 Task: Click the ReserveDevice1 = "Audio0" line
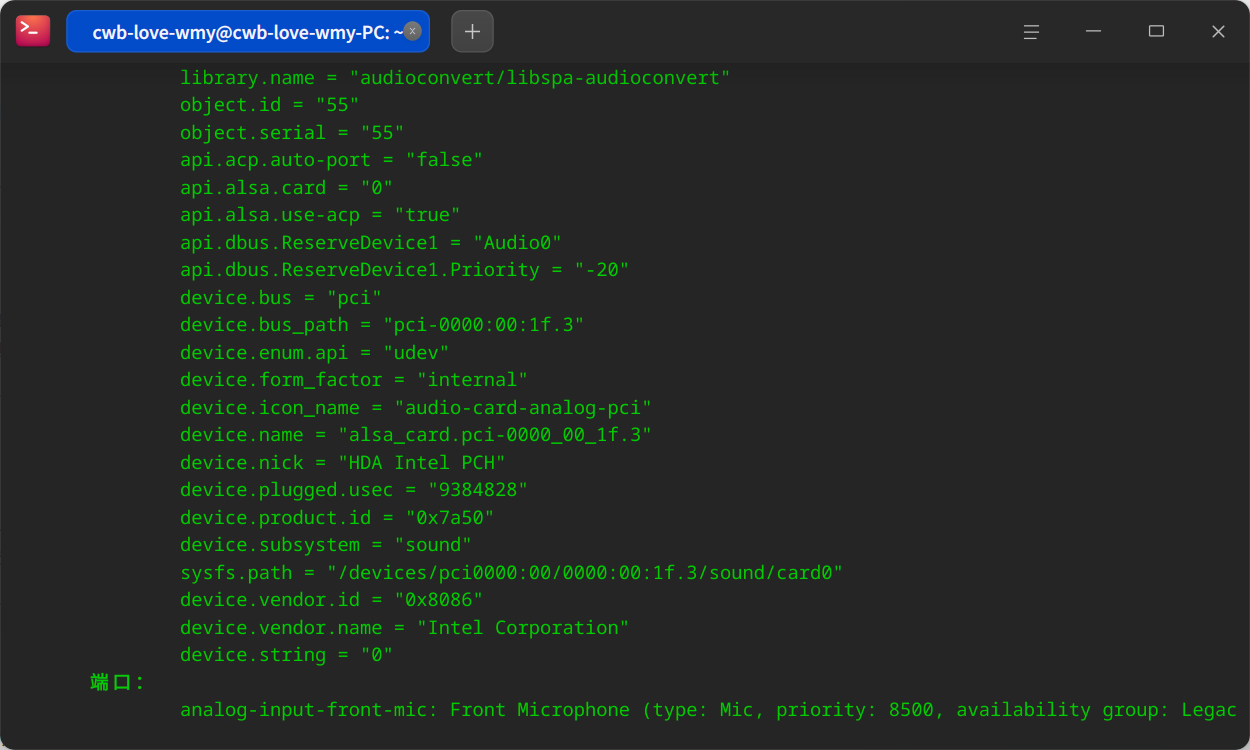pyautogui.click(x=371, y=242)
